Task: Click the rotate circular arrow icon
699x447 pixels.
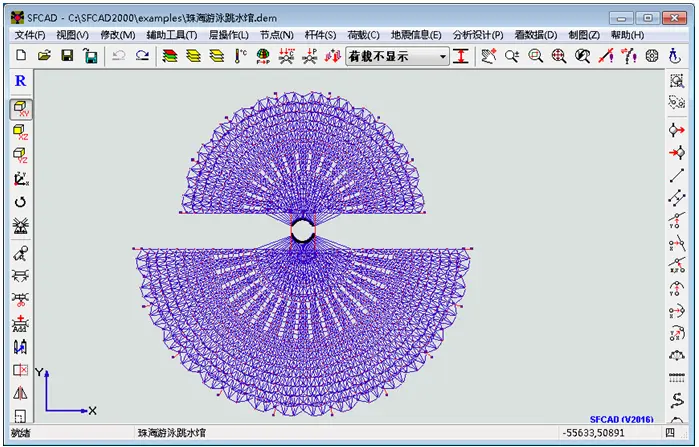Action: 21,202
